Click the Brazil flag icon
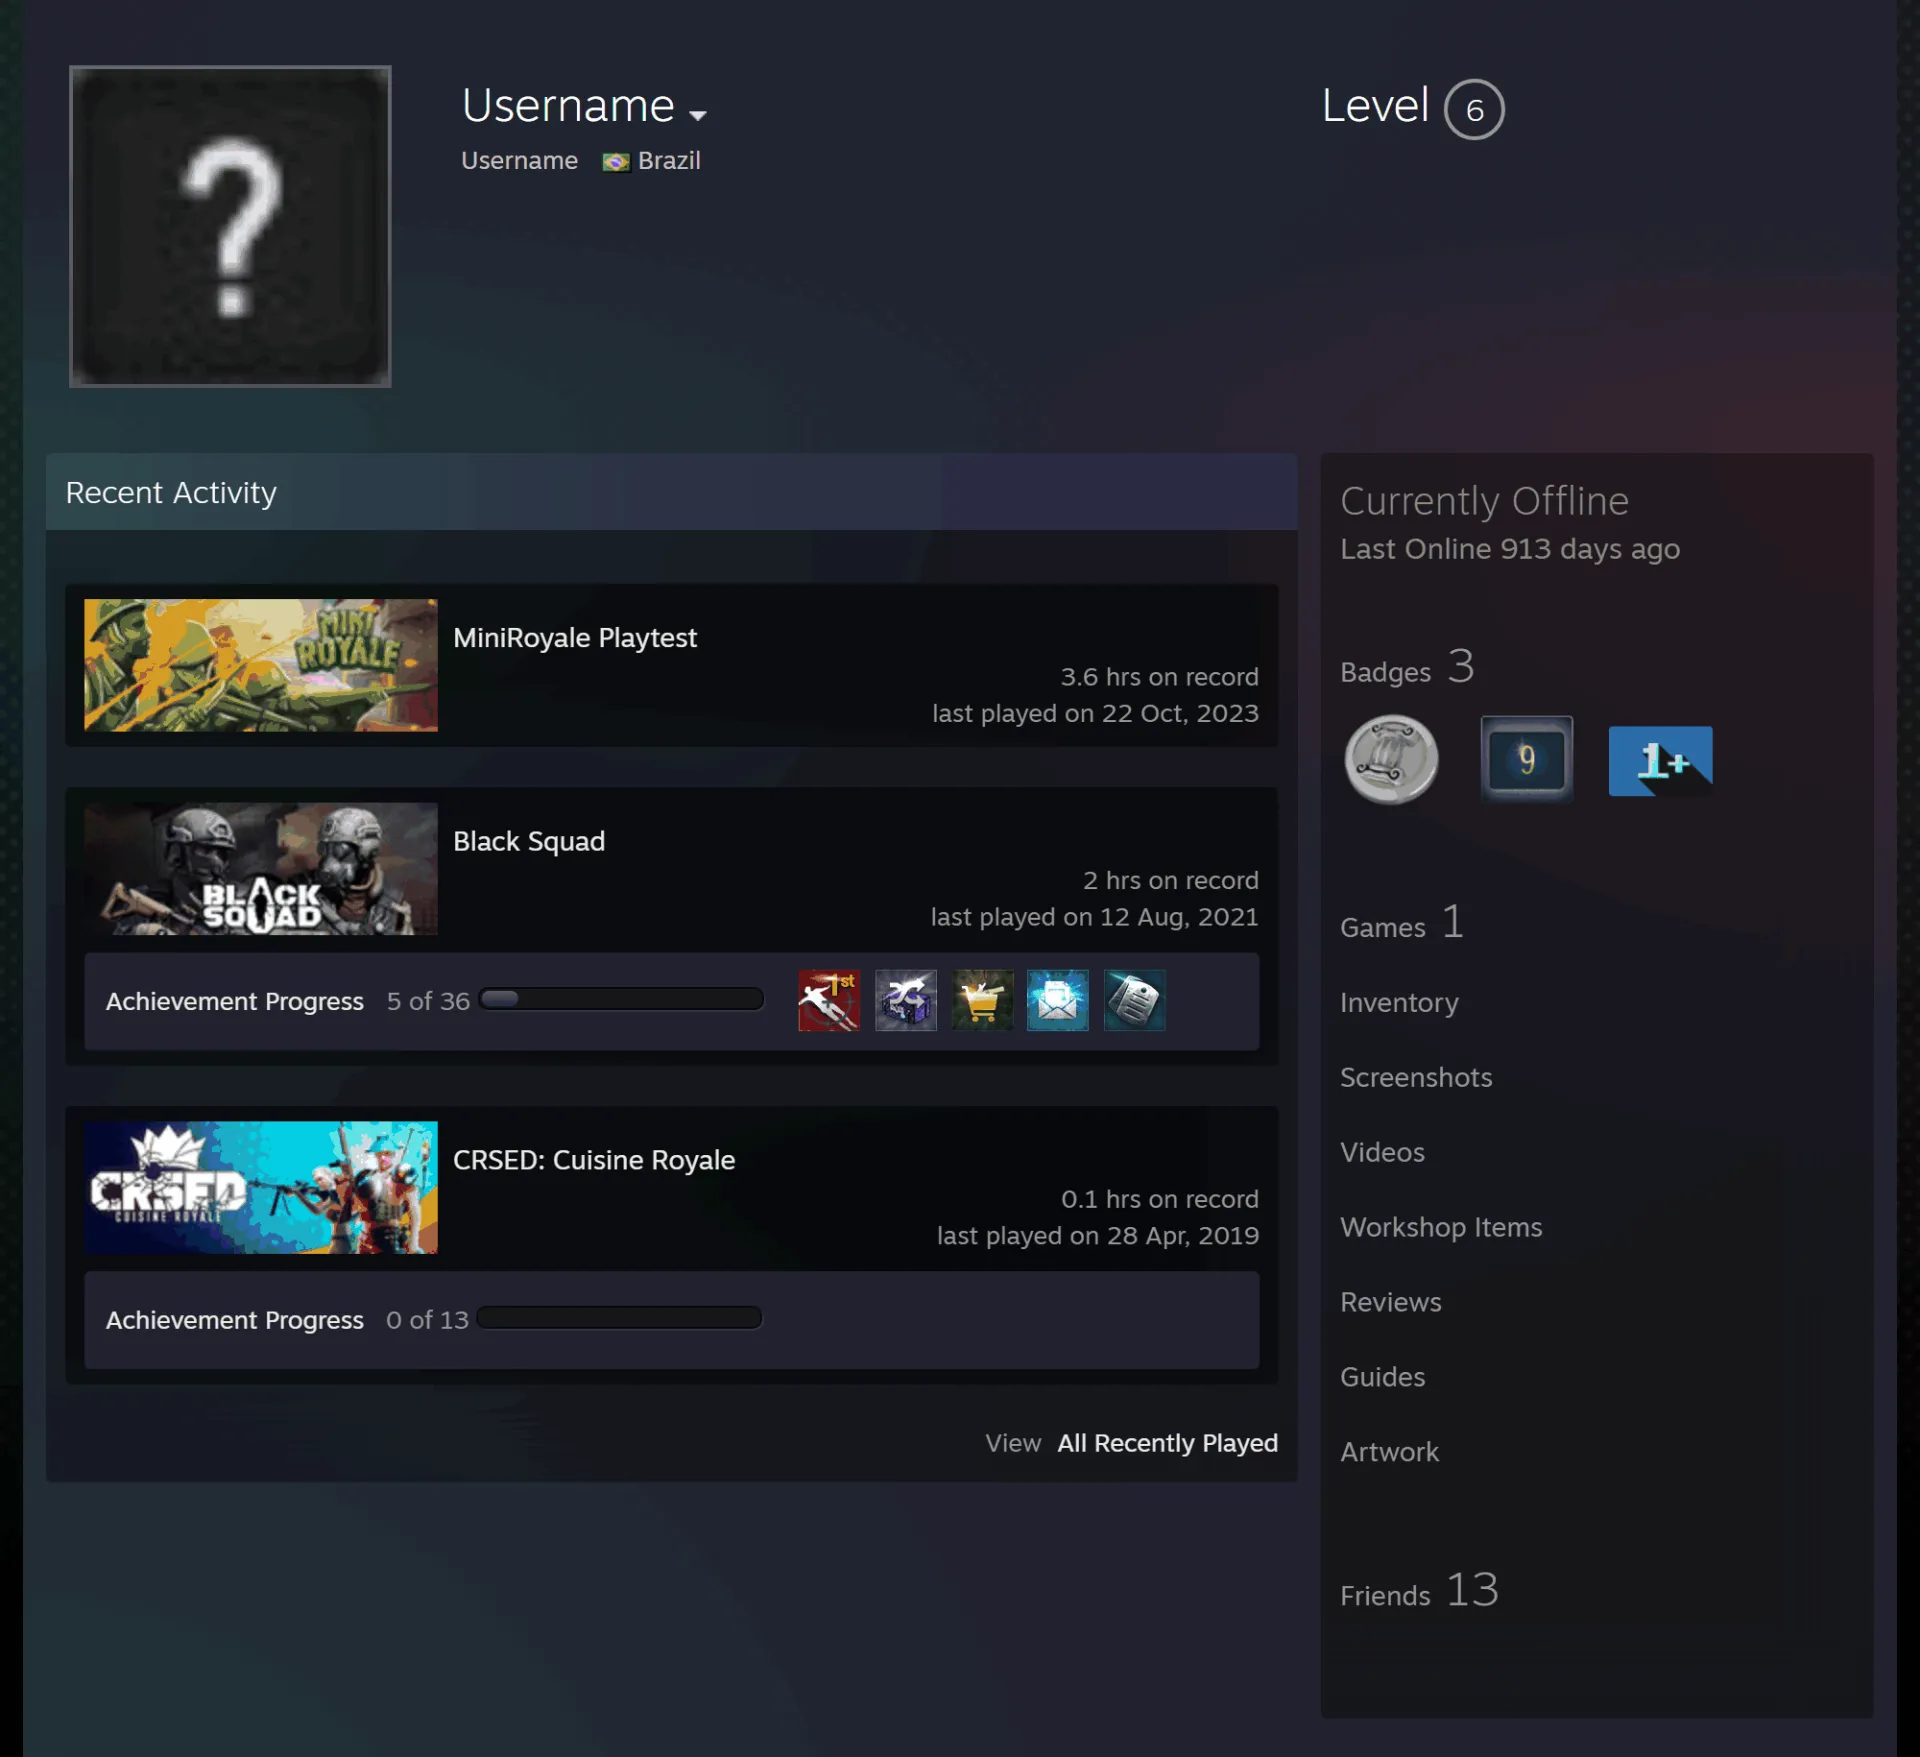This screenshot has height=1757, width=1920. point(616,162)
